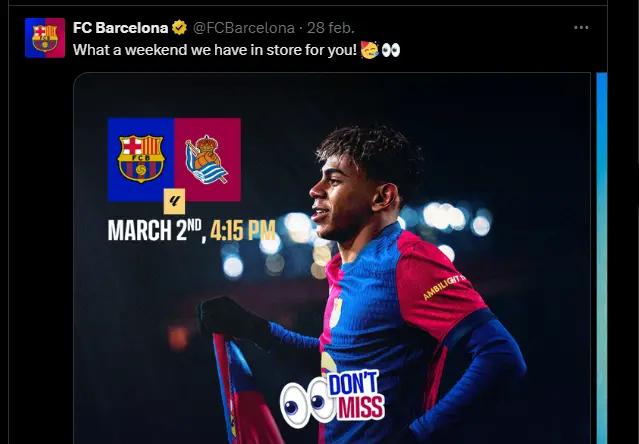The width and height of the screenshot is (639, 444).
Task: Click the Barcelona crest in the match graphic
Action: click(x=141, y=158)
